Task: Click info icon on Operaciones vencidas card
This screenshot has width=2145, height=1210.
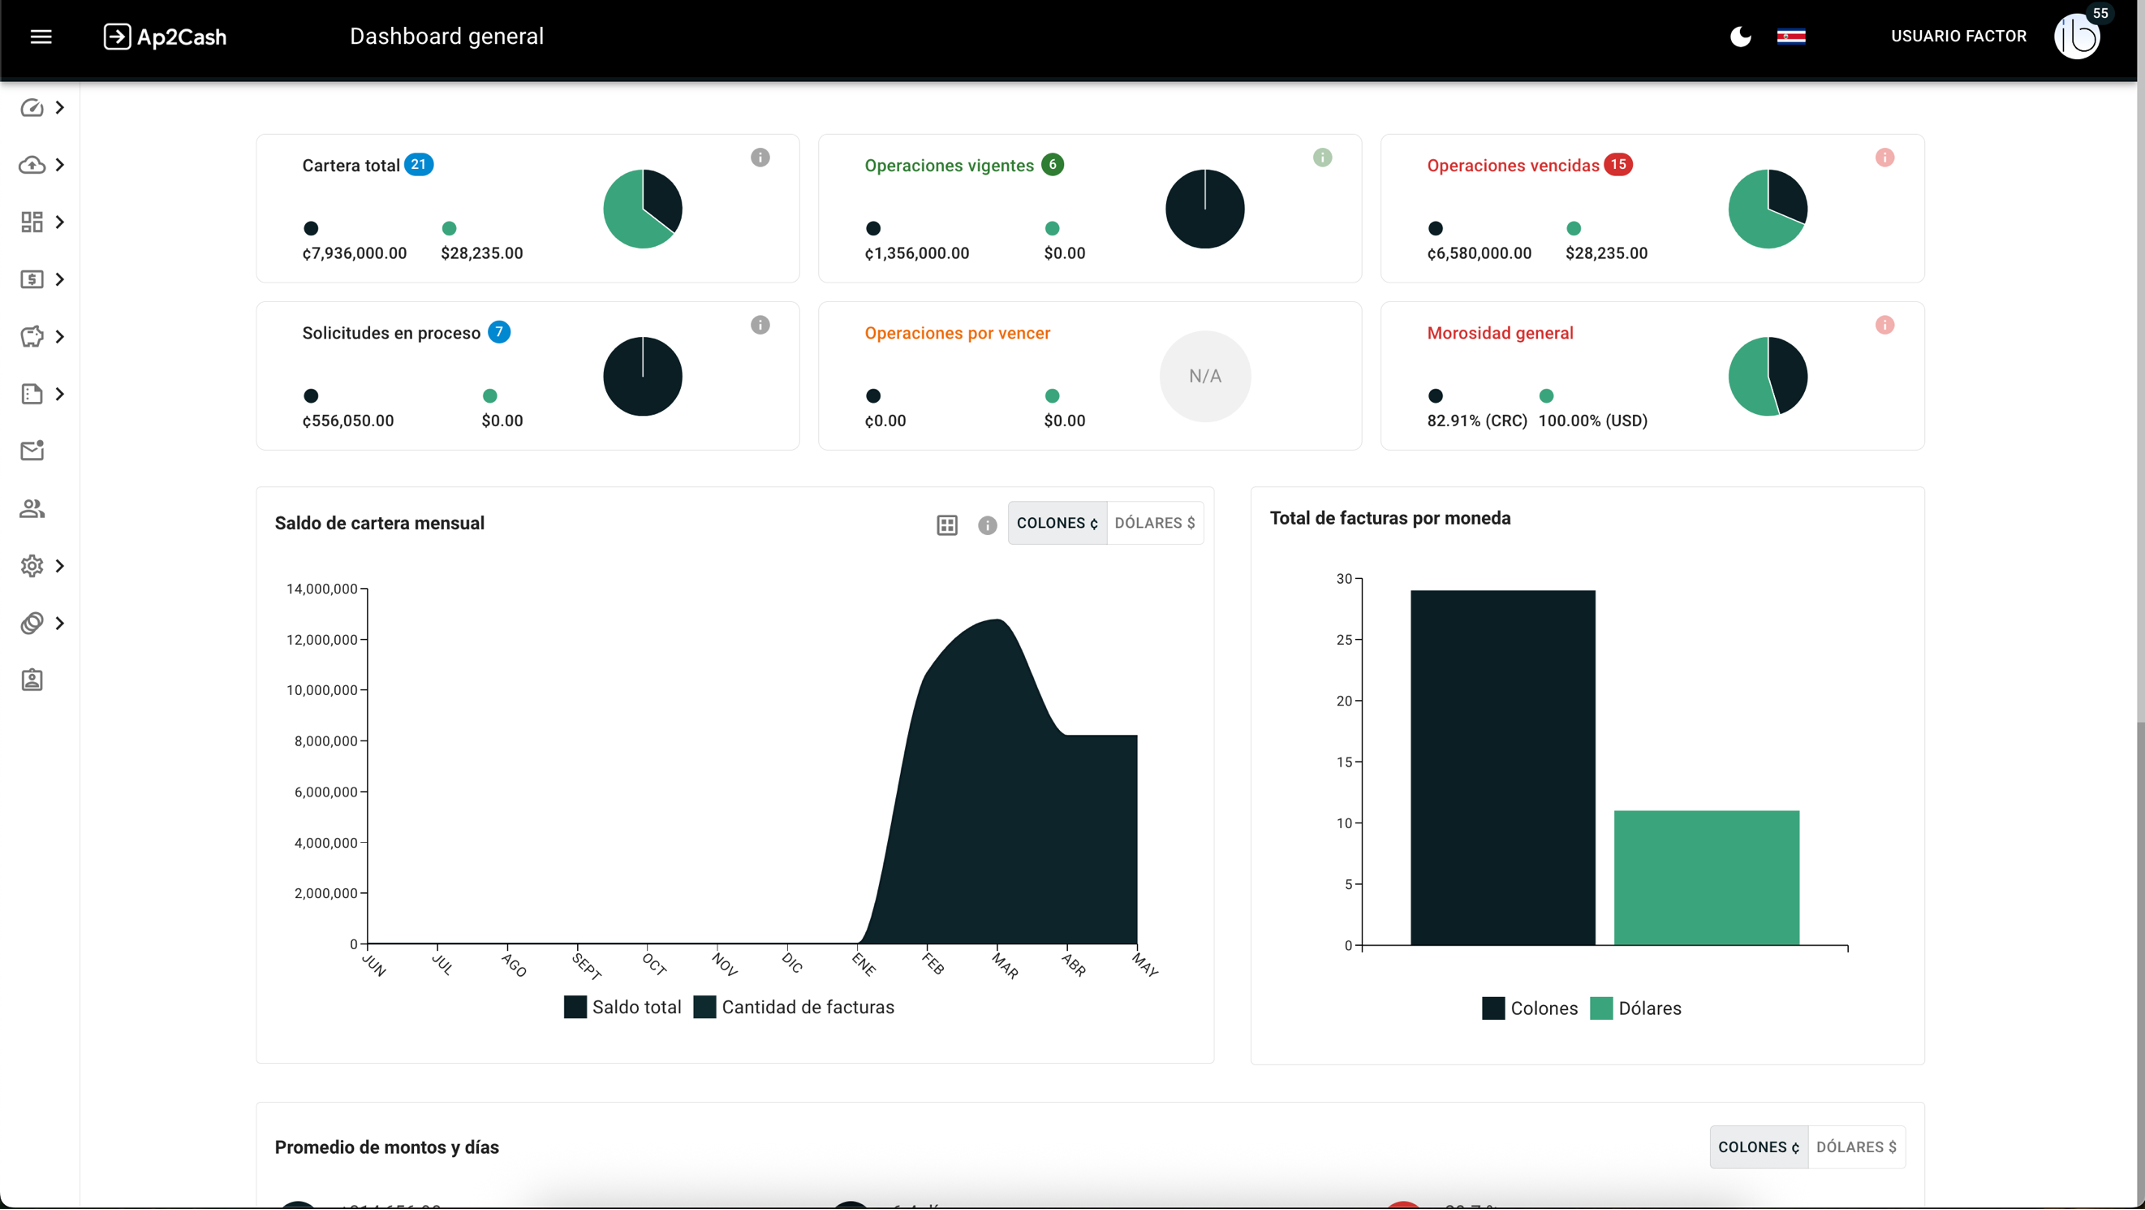Action: tap(1884, 158)
